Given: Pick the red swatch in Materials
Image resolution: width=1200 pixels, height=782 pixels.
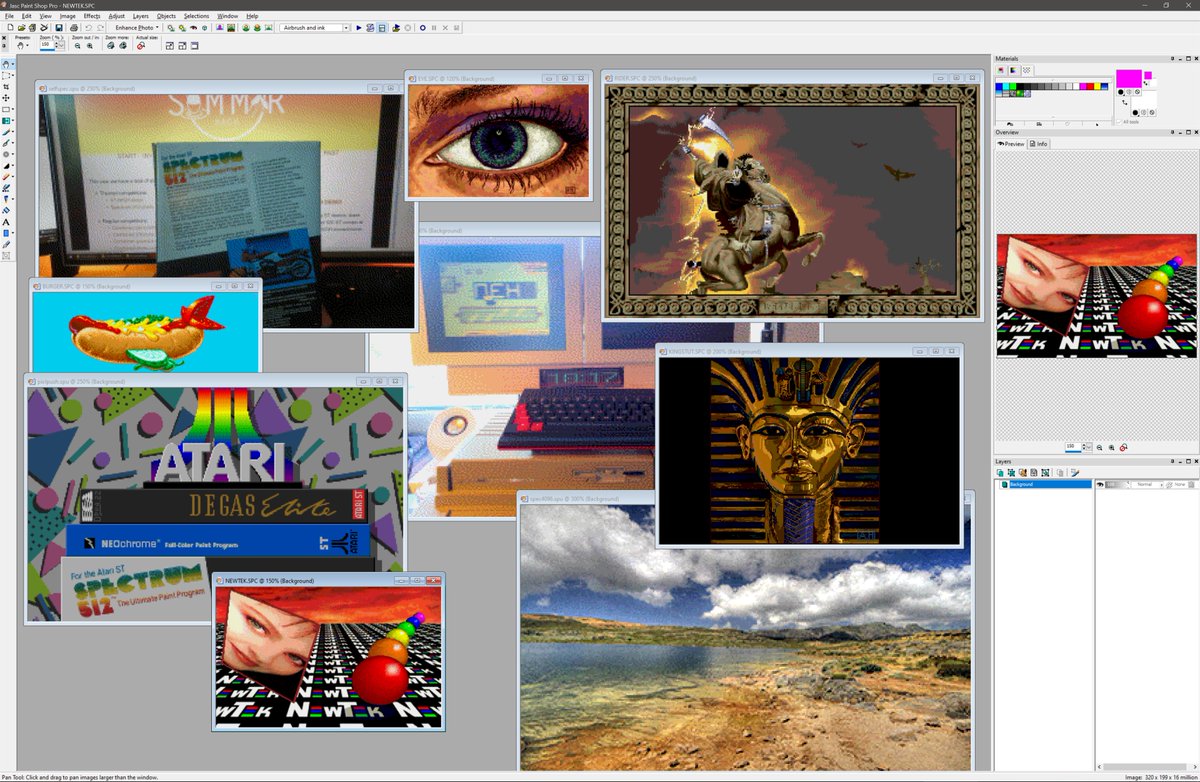Looking at the screenshot, I should [1090, 86].
